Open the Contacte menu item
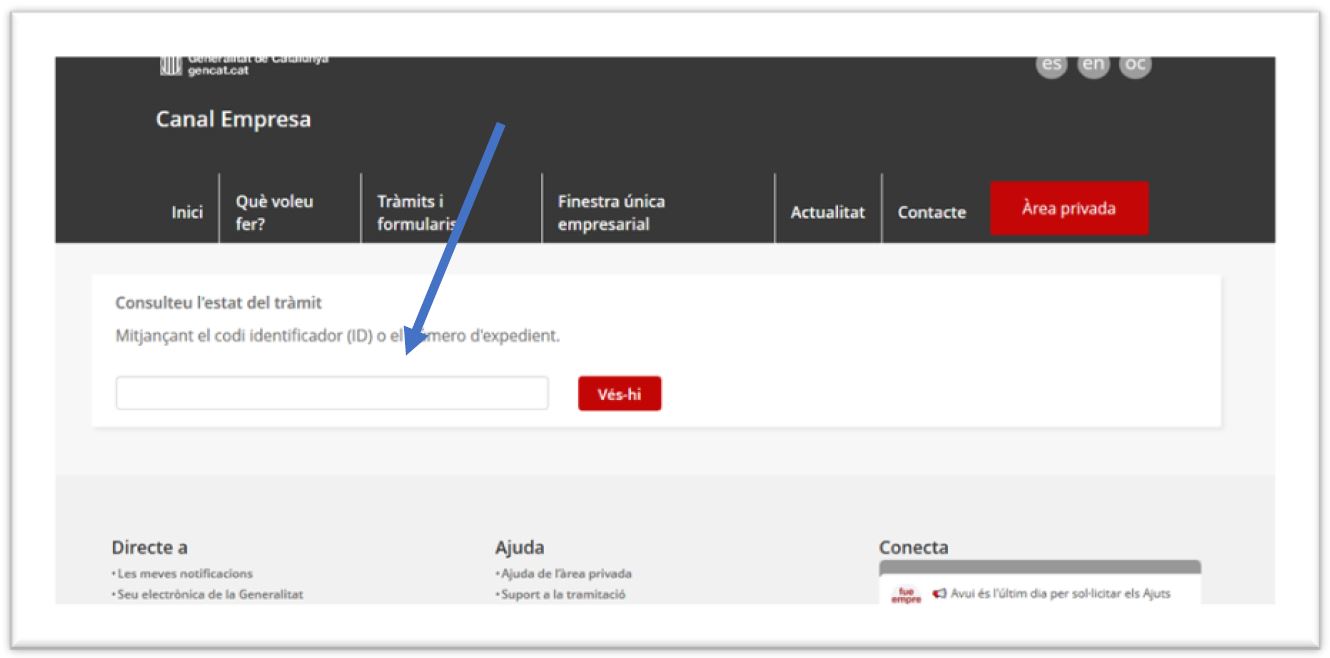 931,212
